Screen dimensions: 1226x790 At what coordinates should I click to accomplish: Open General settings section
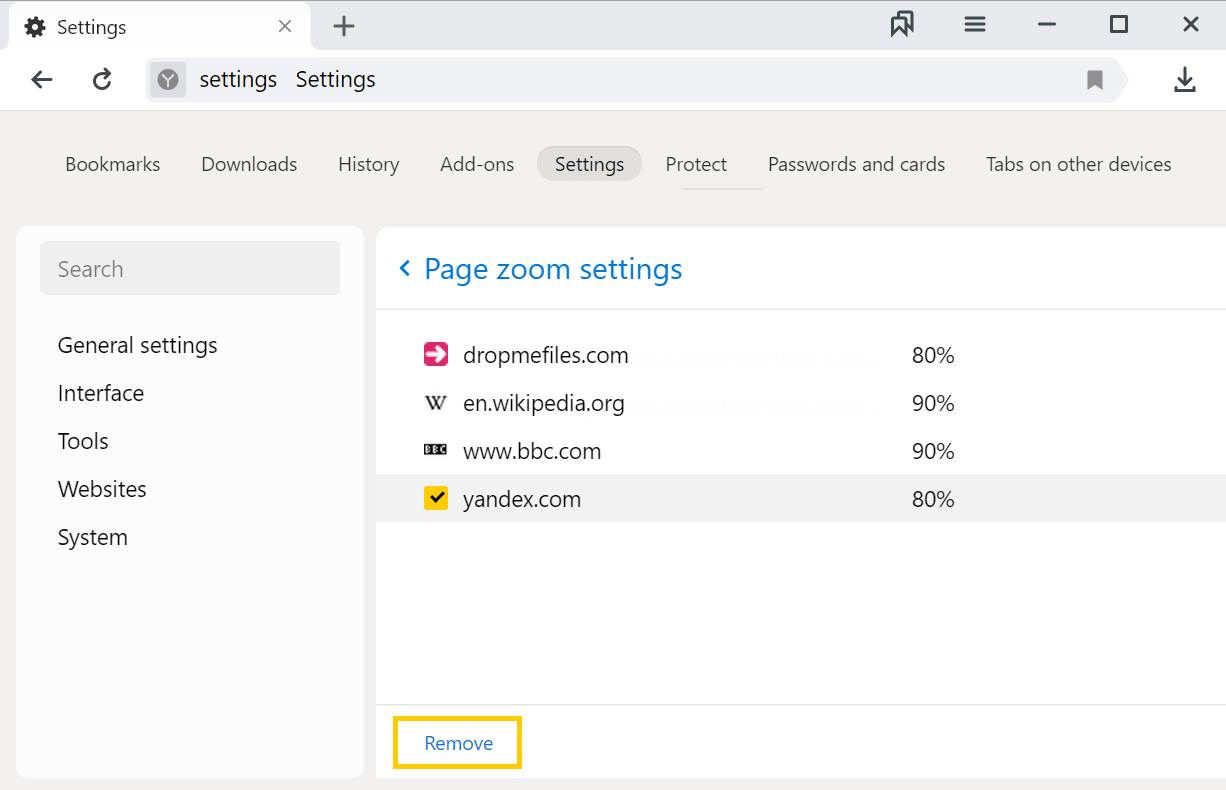tap(138, 345)
